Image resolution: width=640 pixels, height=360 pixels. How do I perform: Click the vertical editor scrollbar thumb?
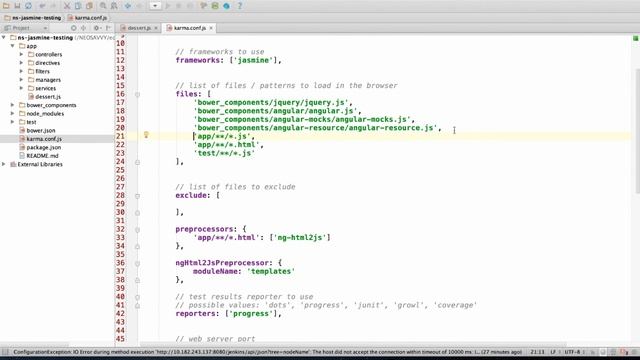[637, 131]
